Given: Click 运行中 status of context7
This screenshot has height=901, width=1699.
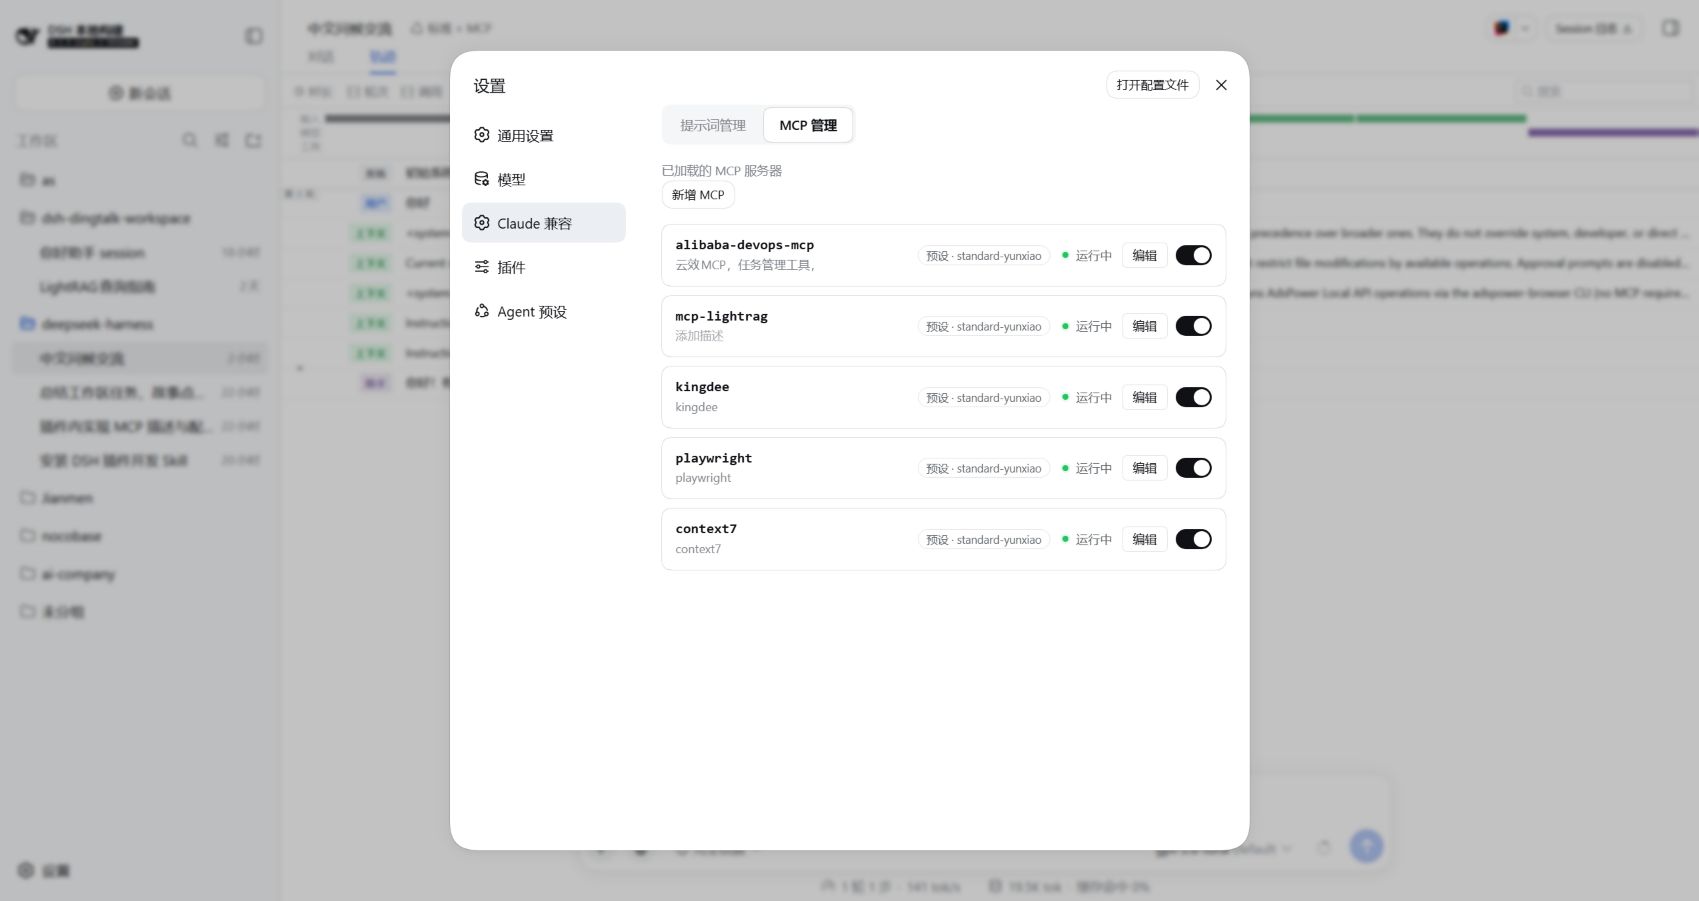Looking at the screenshot, I should point(1087,540).
